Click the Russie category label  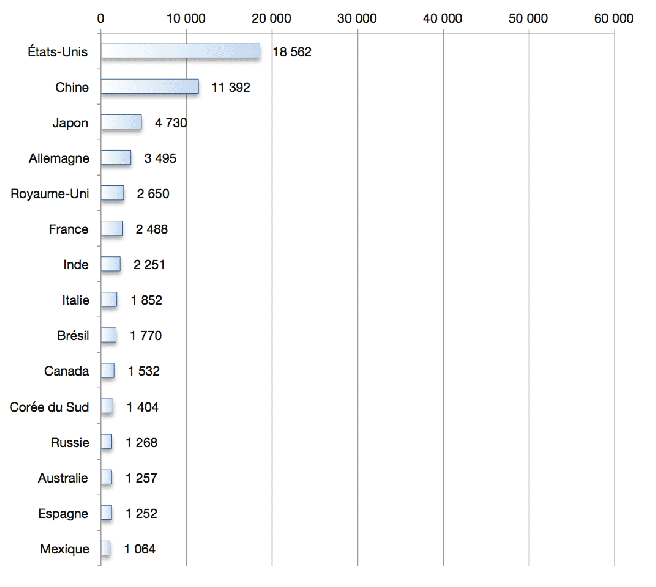point(70,442)
